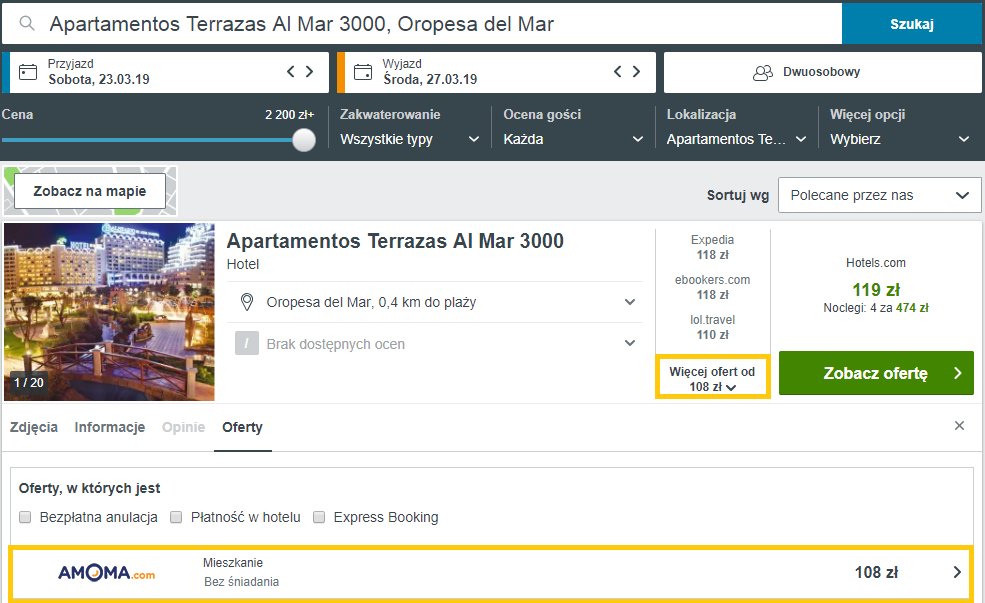This screenshot has width=985, height=603.
Task: Close the offers panel with X
Action: pyautogui.click(x=959, y=426)
